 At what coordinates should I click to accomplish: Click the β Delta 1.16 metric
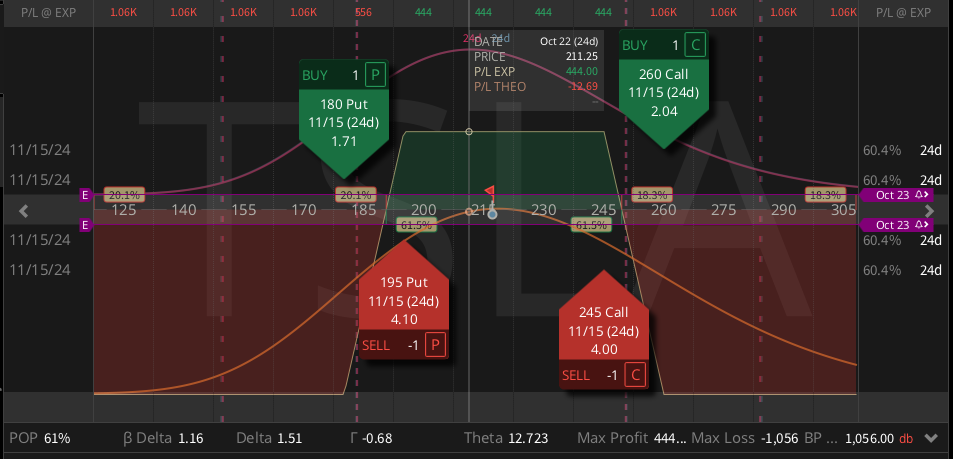pos(163,438)
